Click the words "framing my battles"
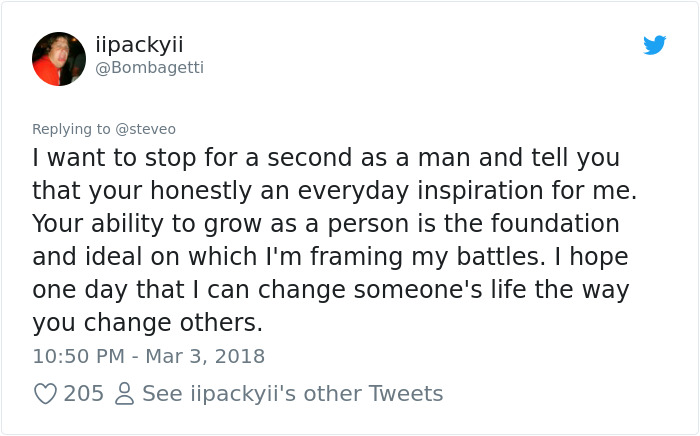 point(426,257)
